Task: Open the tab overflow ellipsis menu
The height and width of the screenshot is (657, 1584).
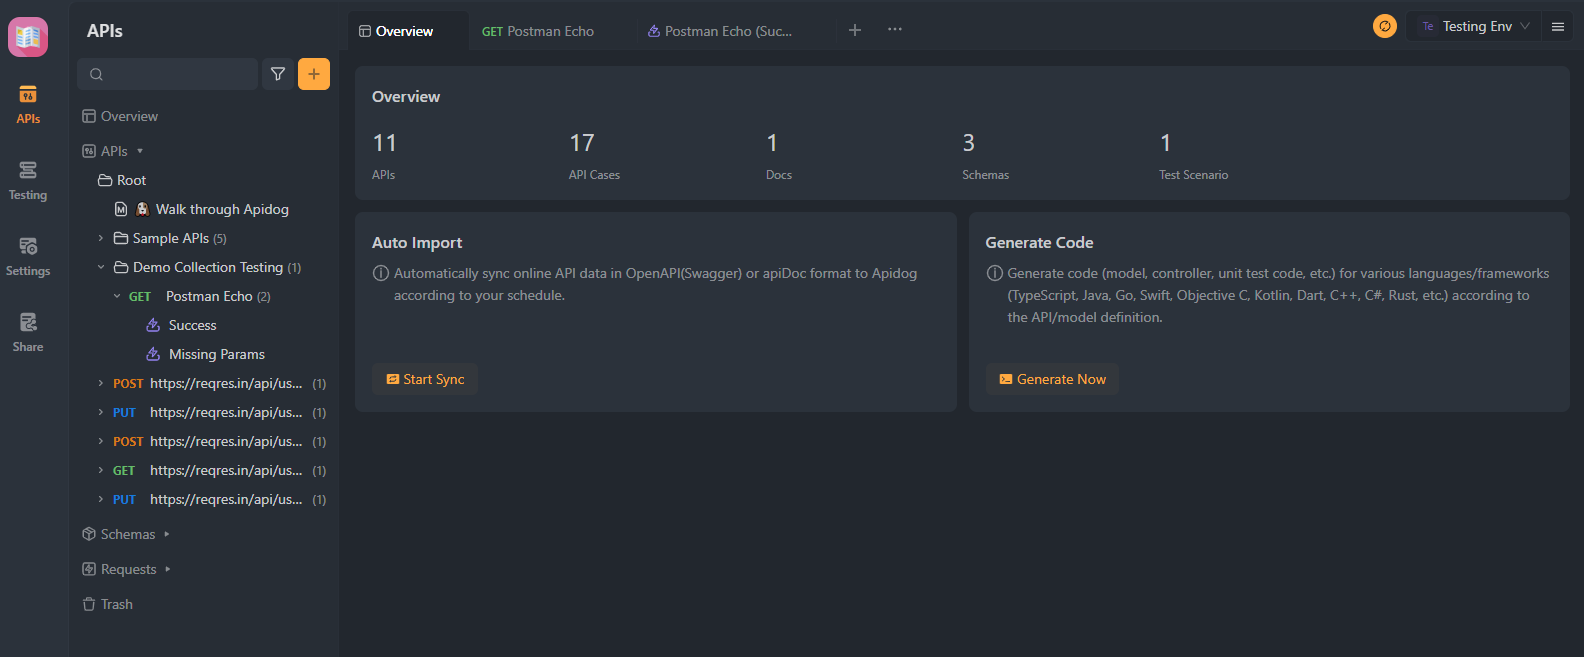Action: point(895,29)
